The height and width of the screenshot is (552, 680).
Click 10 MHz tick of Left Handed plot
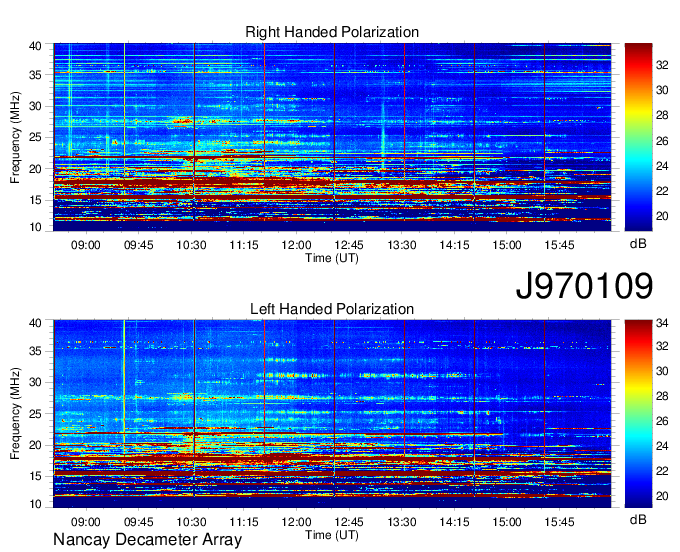[35, 504]
